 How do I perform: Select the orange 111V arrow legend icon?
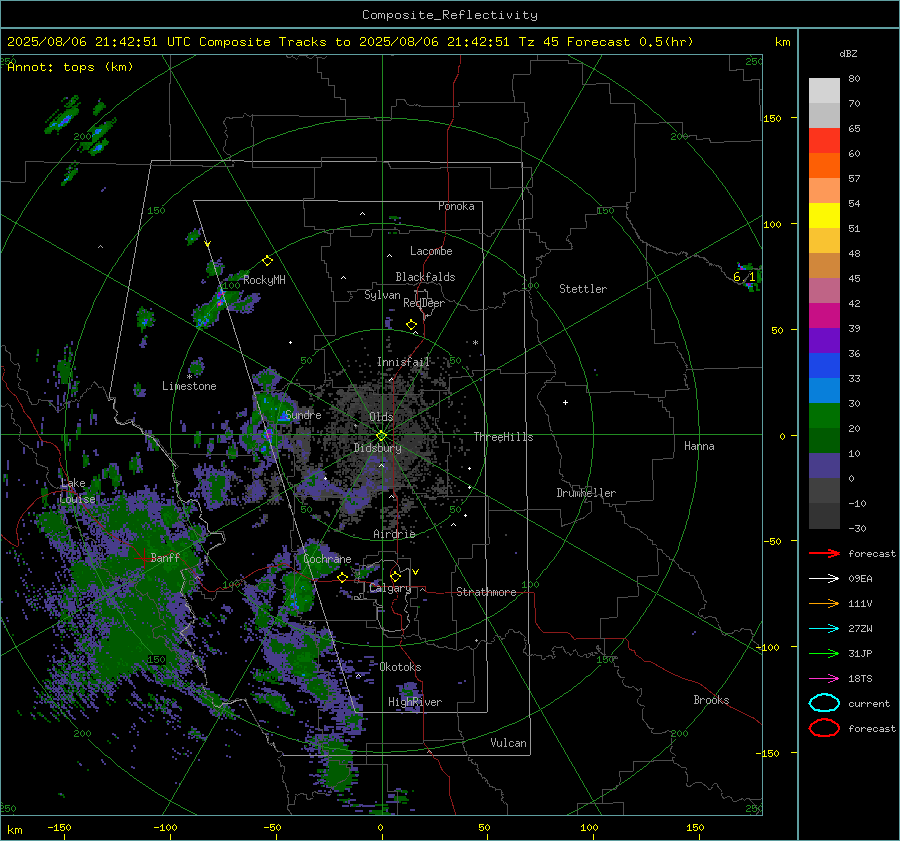824,603
